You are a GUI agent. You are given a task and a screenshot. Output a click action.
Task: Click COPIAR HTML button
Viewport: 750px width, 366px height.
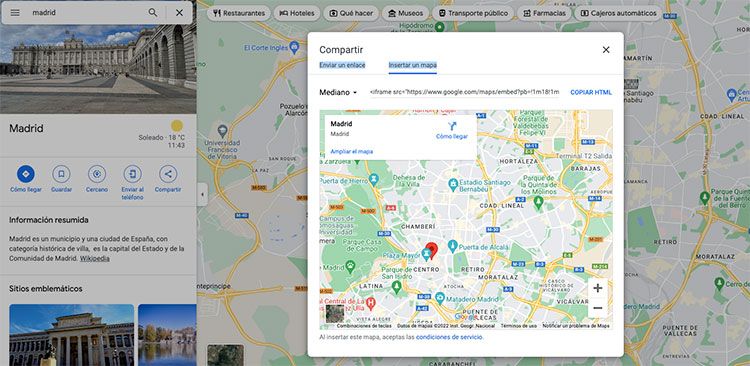click(591, 93)
